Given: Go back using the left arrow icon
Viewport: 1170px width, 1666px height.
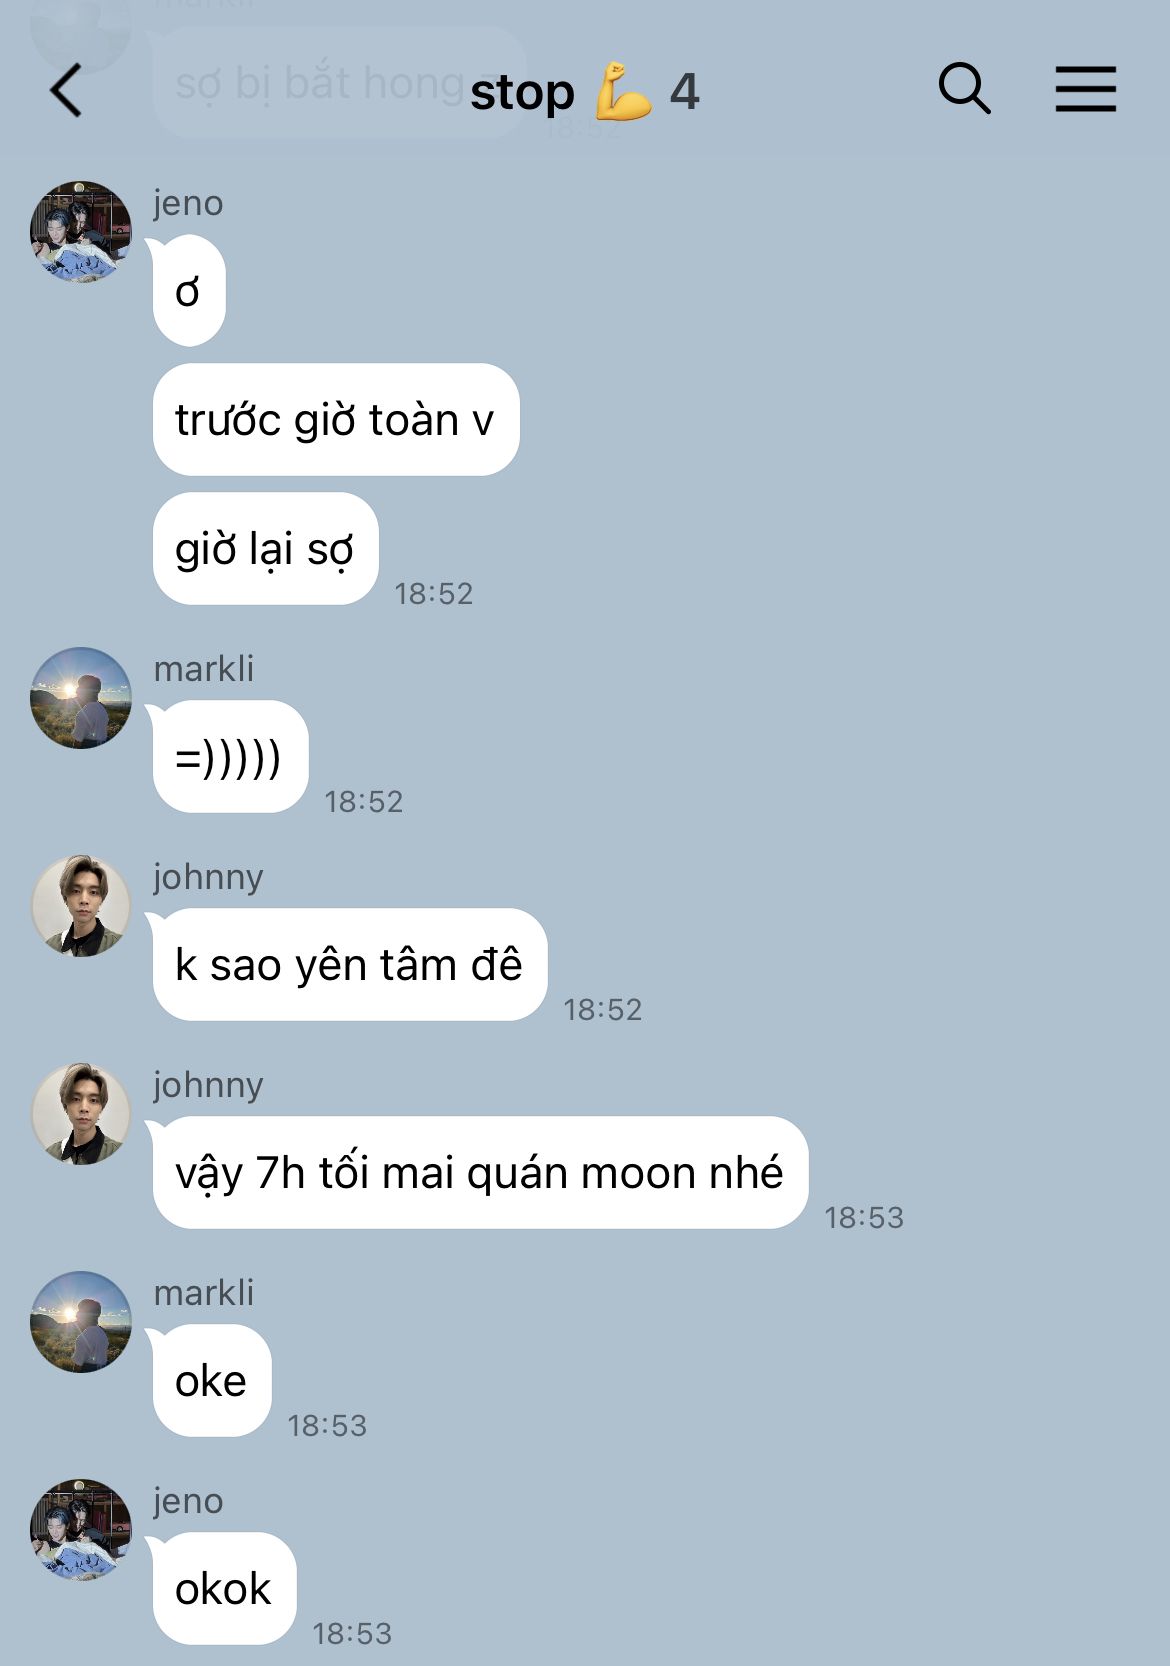Looking at the screenshot, I should coord(66,90).
